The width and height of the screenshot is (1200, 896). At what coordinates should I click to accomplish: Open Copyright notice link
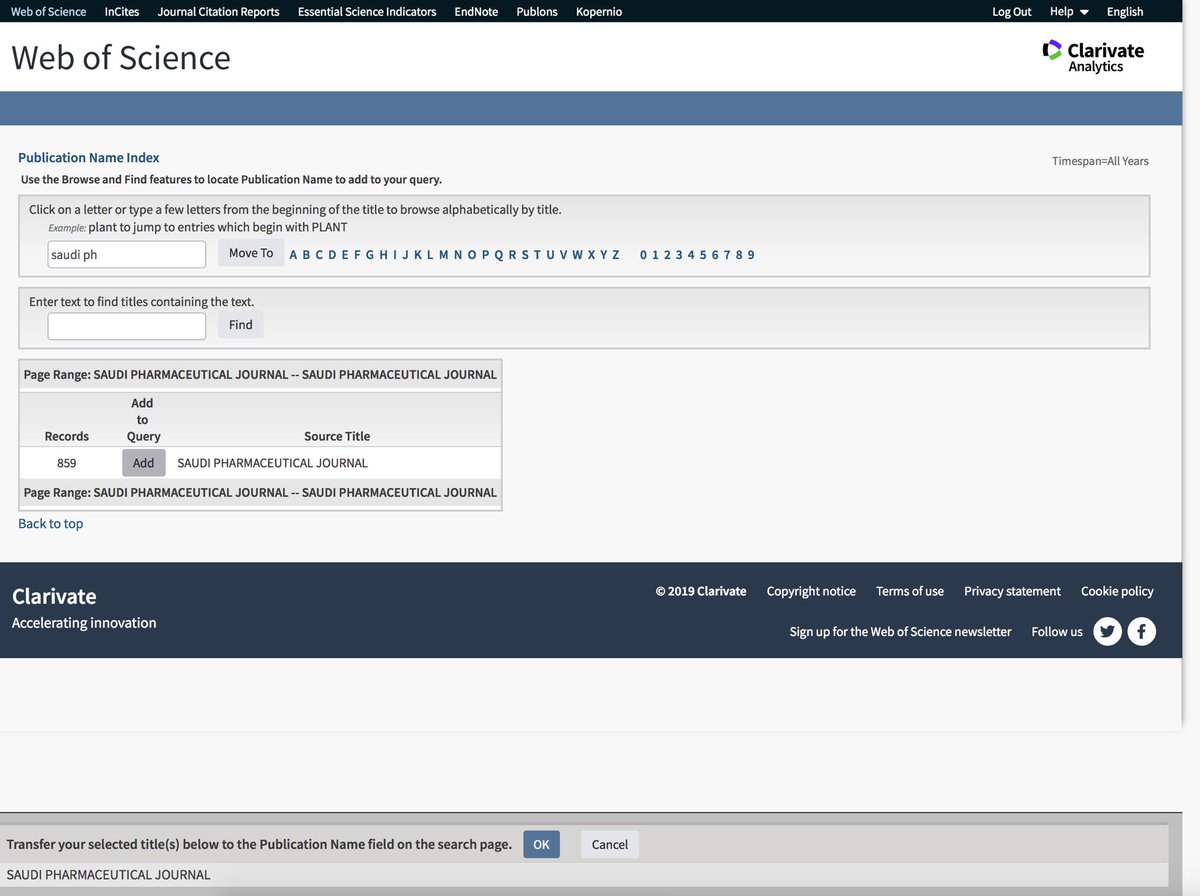(x=811, y=591)
